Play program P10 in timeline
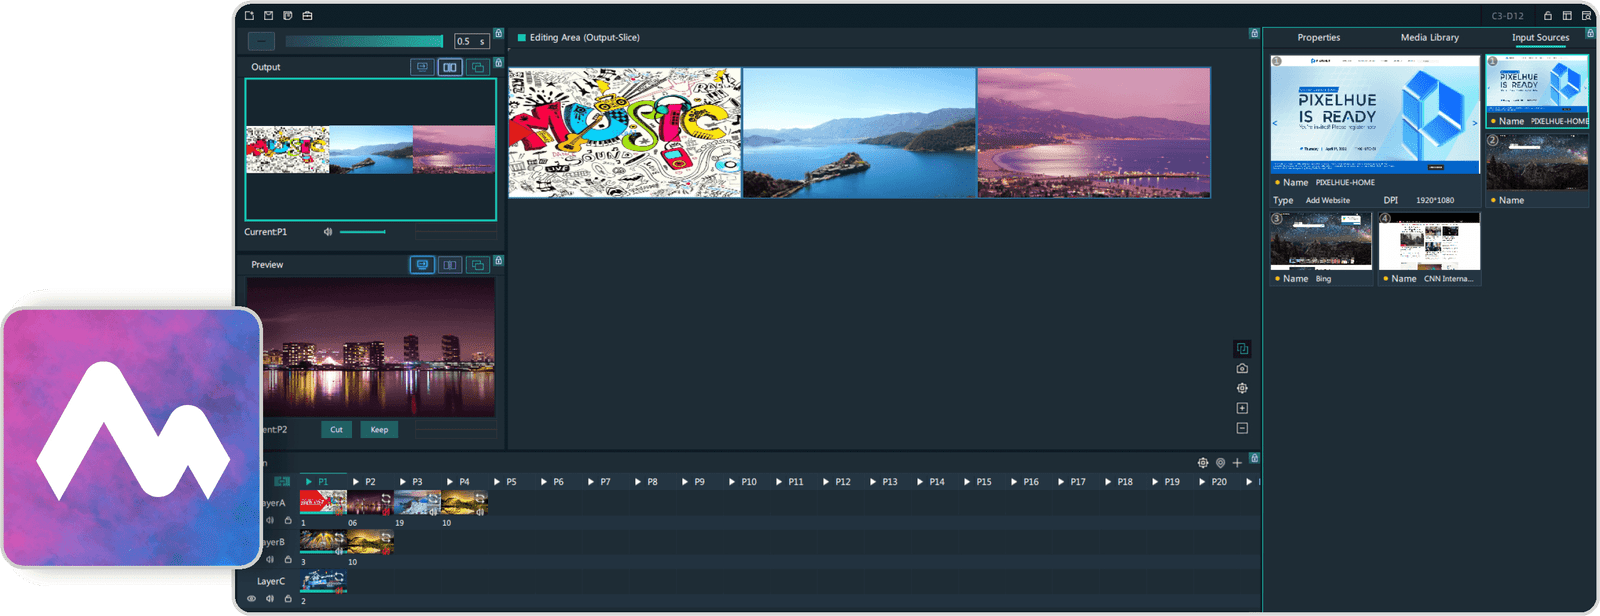The height and width of the screenshot is (616, 1600). pos(732,482)
